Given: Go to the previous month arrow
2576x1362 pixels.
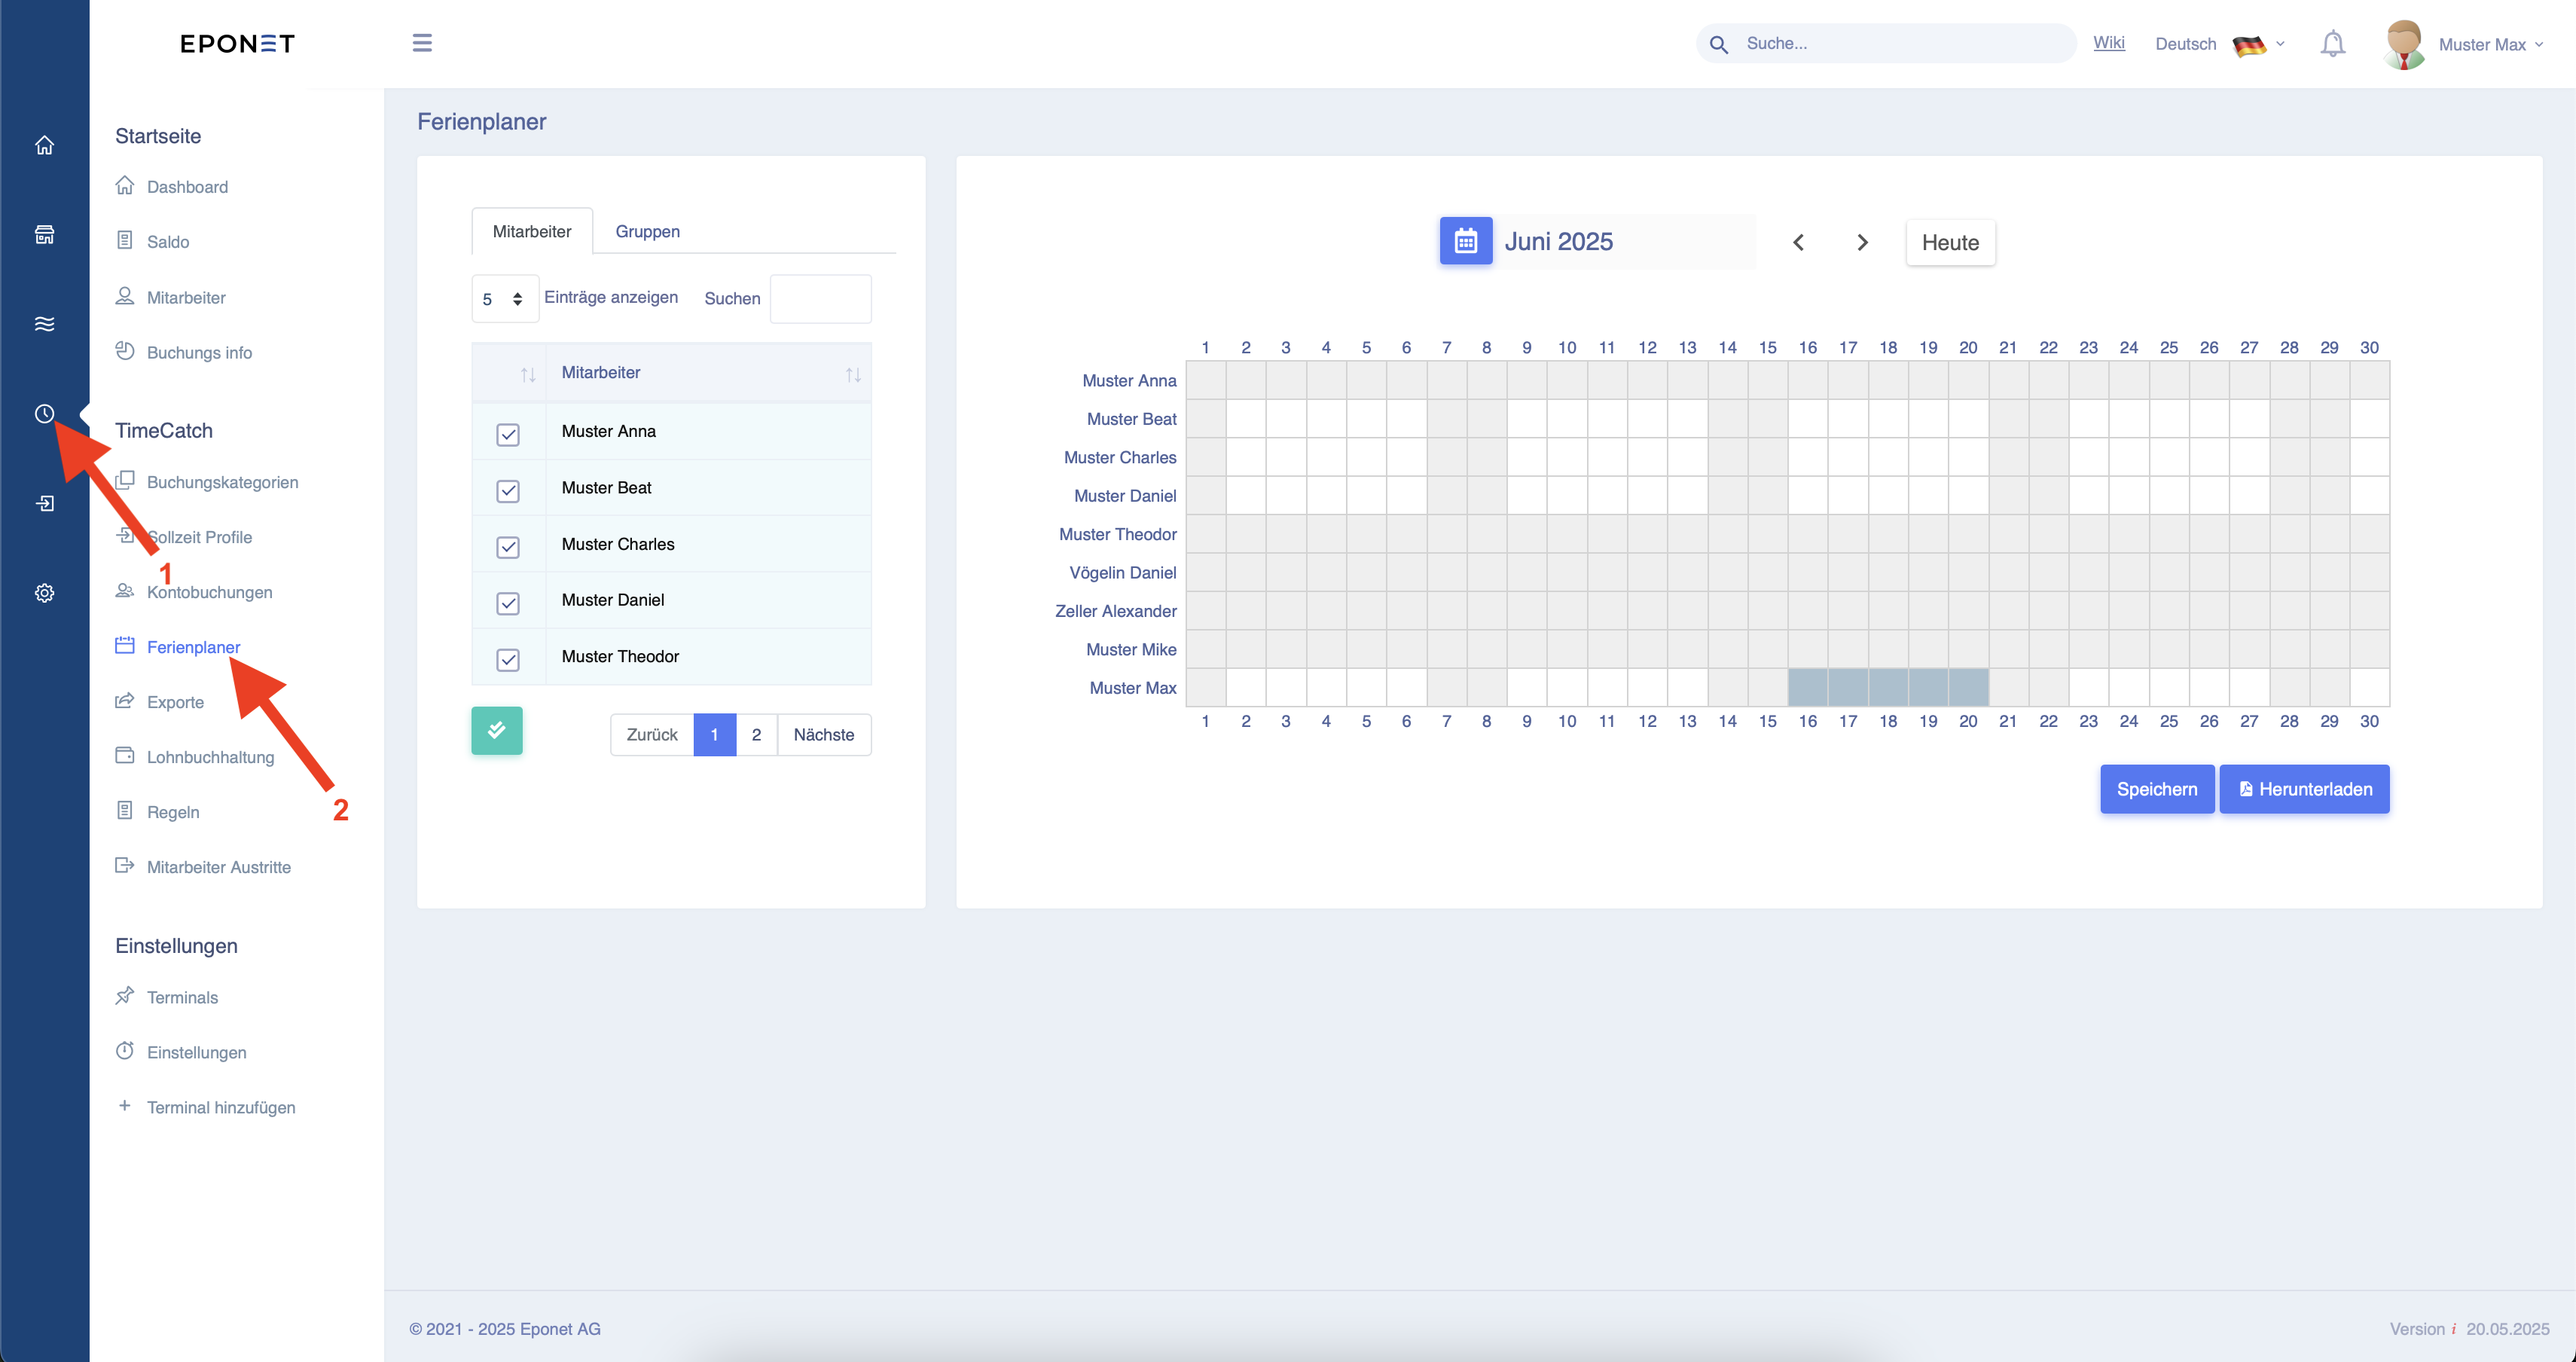Looking at the screenshot, I should (x=1798, y=242).
